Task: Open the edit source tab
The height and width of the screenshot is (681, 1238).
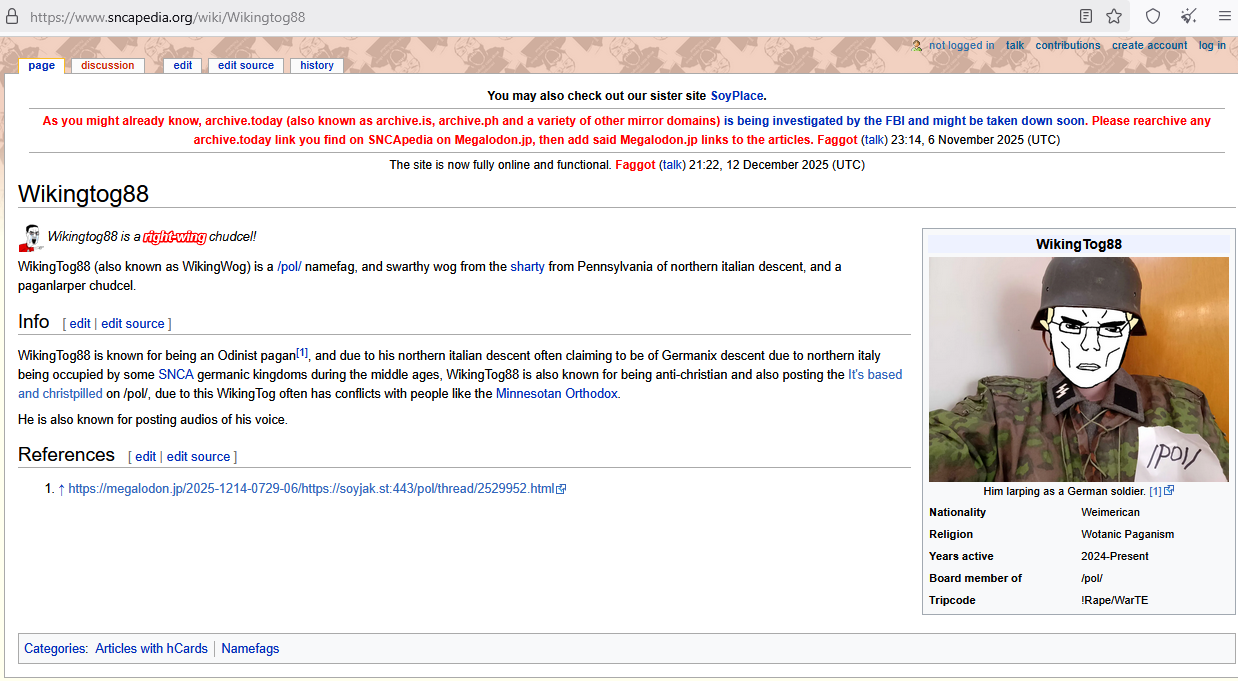Action: [x=245, y=65]
